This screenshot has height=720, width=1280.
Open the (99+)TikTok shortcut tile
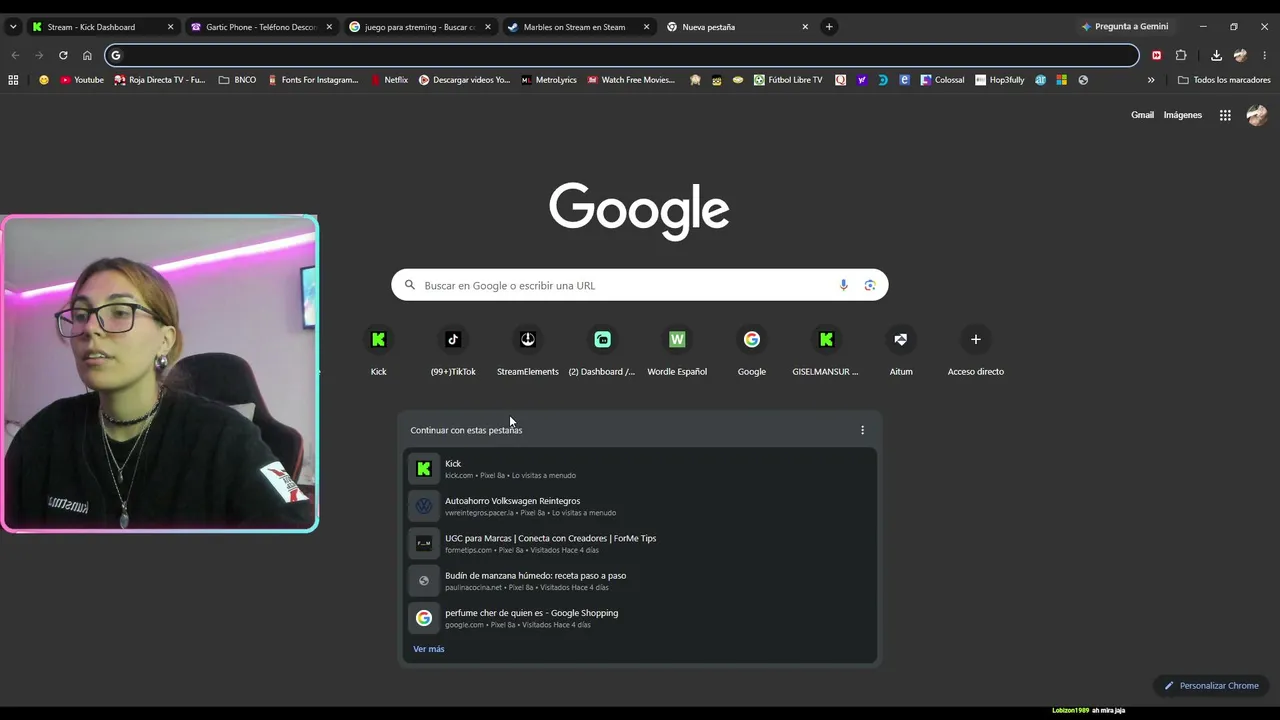(453, 352)
